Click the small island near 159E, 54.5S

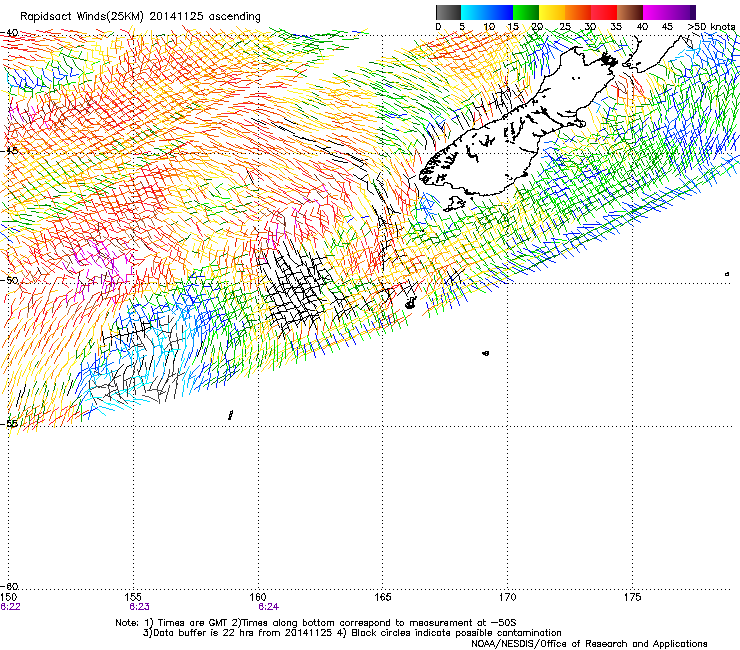[230, 415]
